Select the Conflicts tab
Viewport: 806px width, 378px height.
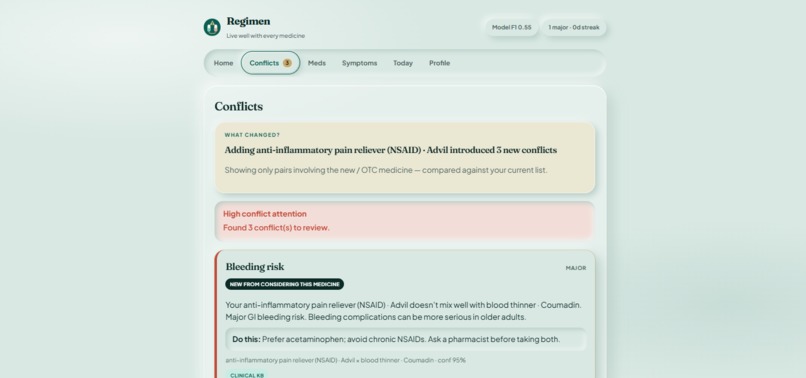270,63
